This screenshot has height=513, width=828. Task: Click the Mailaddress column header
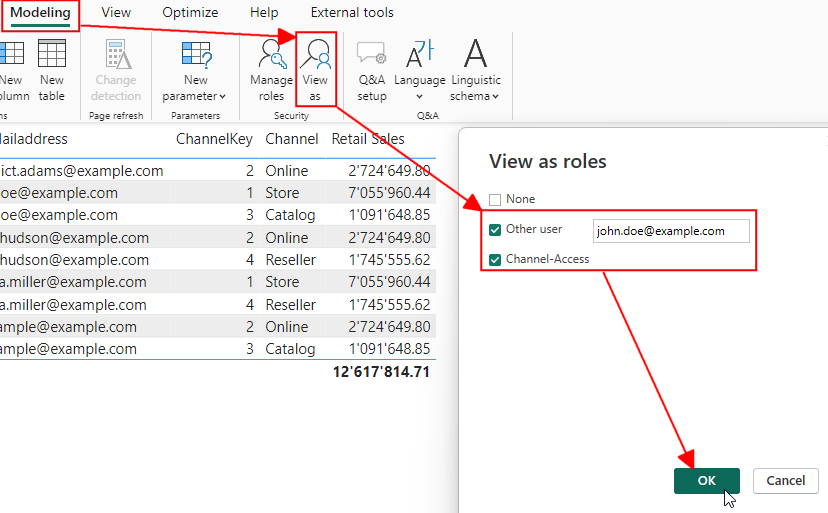pos(33,139)
